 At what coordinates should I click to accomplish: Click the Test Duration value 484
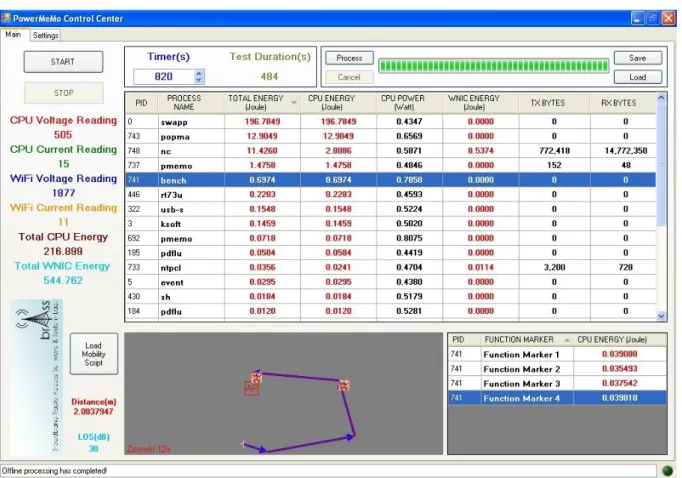click(x=269, y=77)
